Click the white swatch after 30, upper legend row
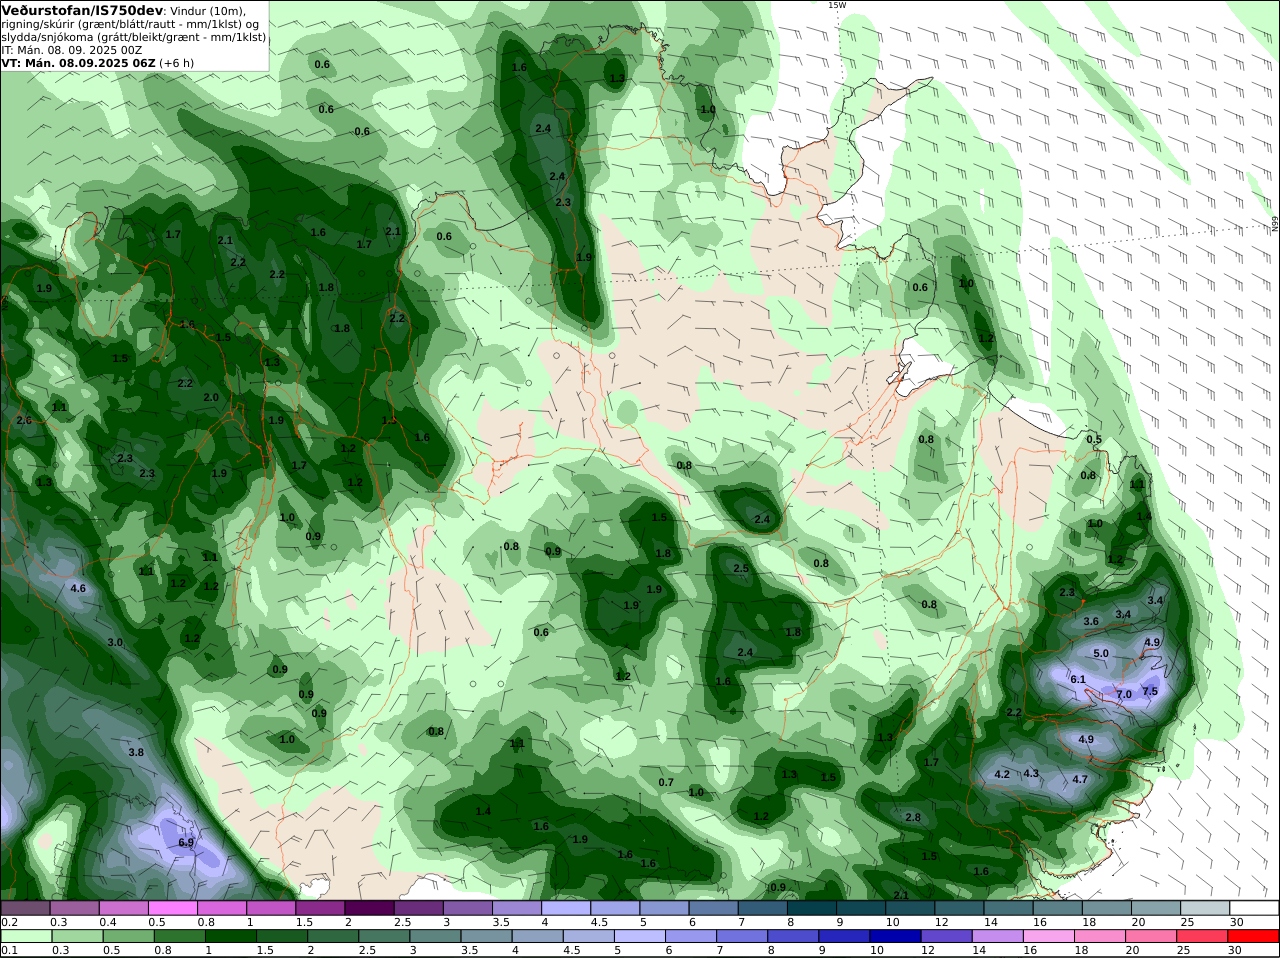 tap(1254, 908)
